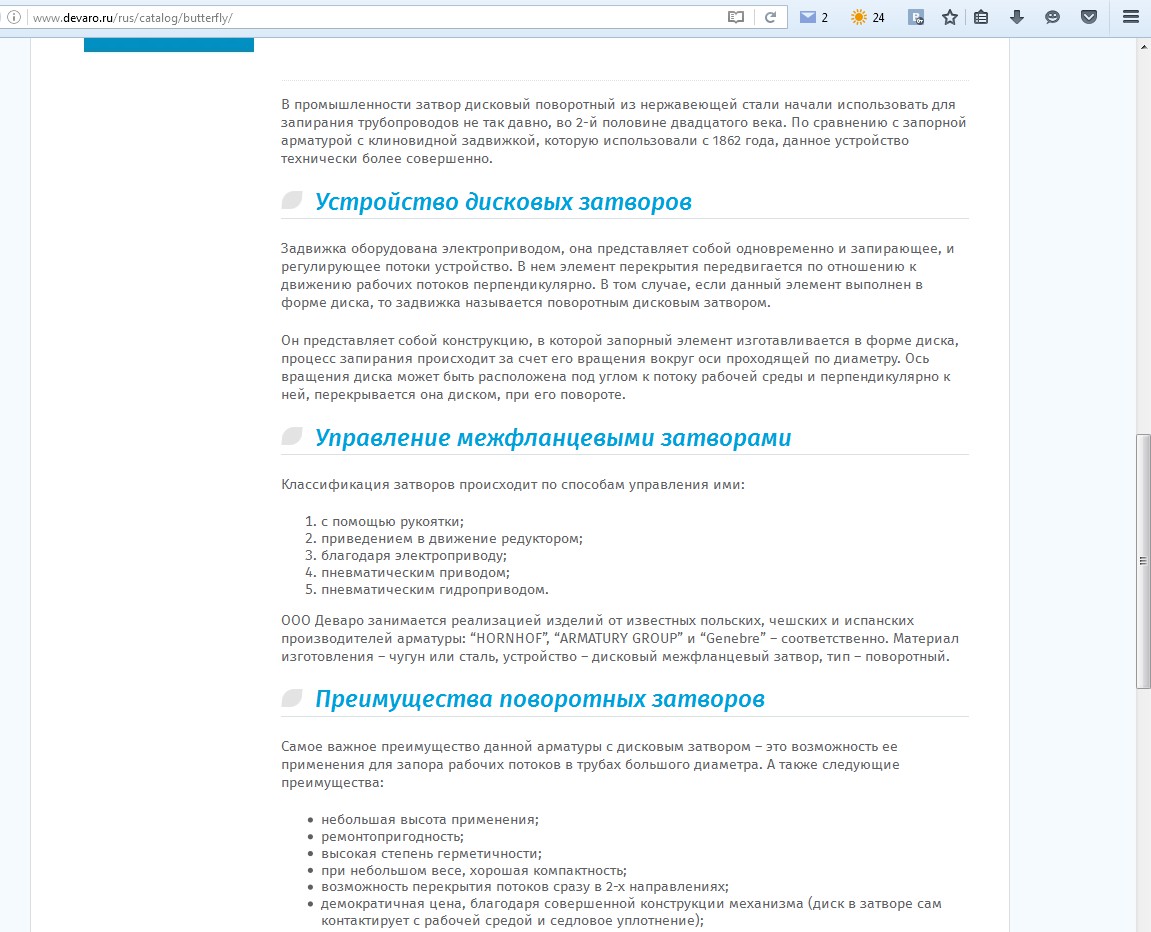This screenshot has width=1151, height=932.
Task: Bookmark this page with the star
Action: pyautogui.click(x=950, y=17)
